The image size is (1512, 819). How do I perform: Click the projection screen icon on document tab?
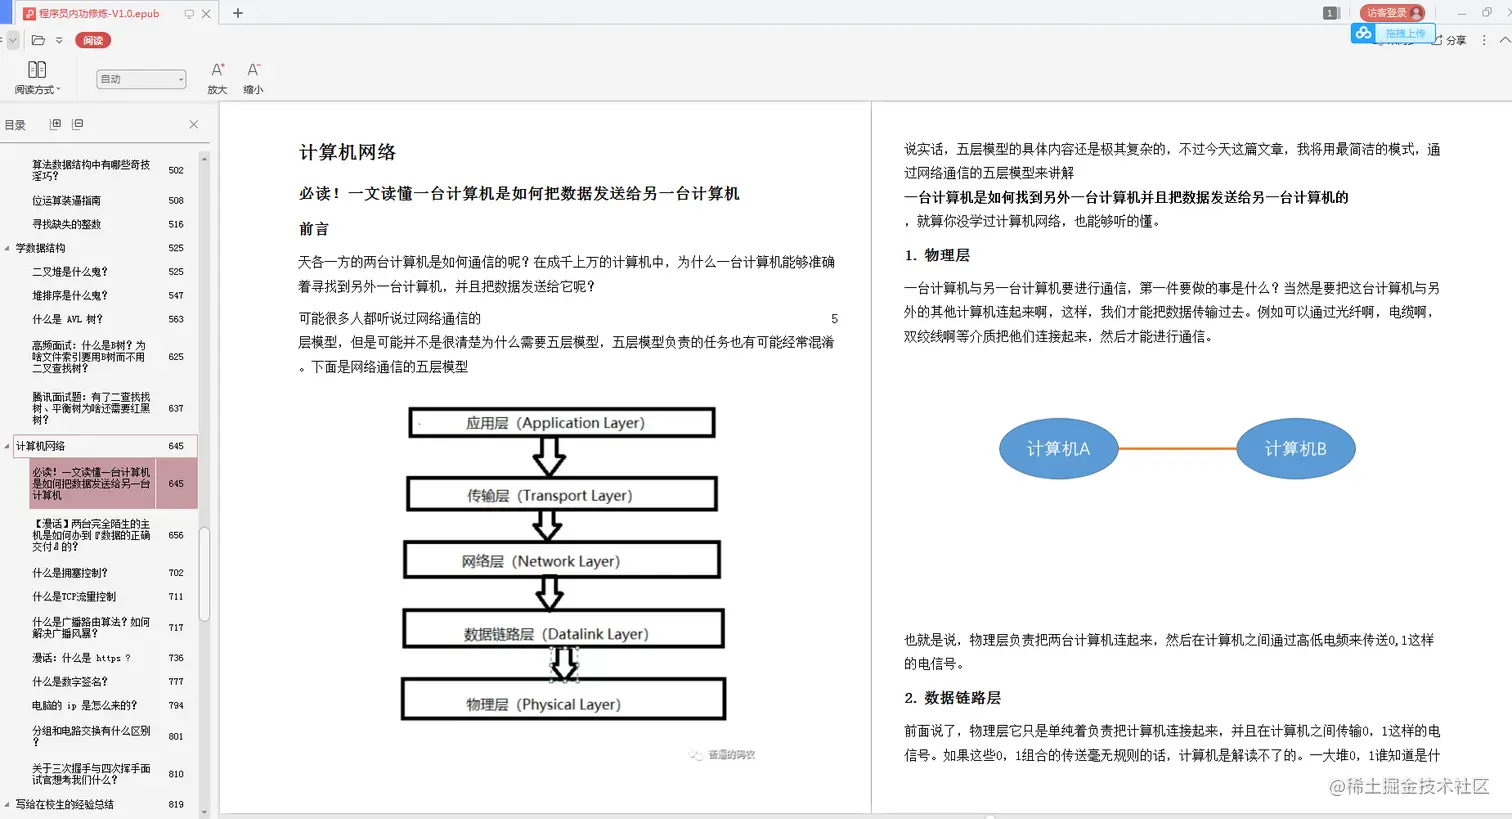point(189,13)
